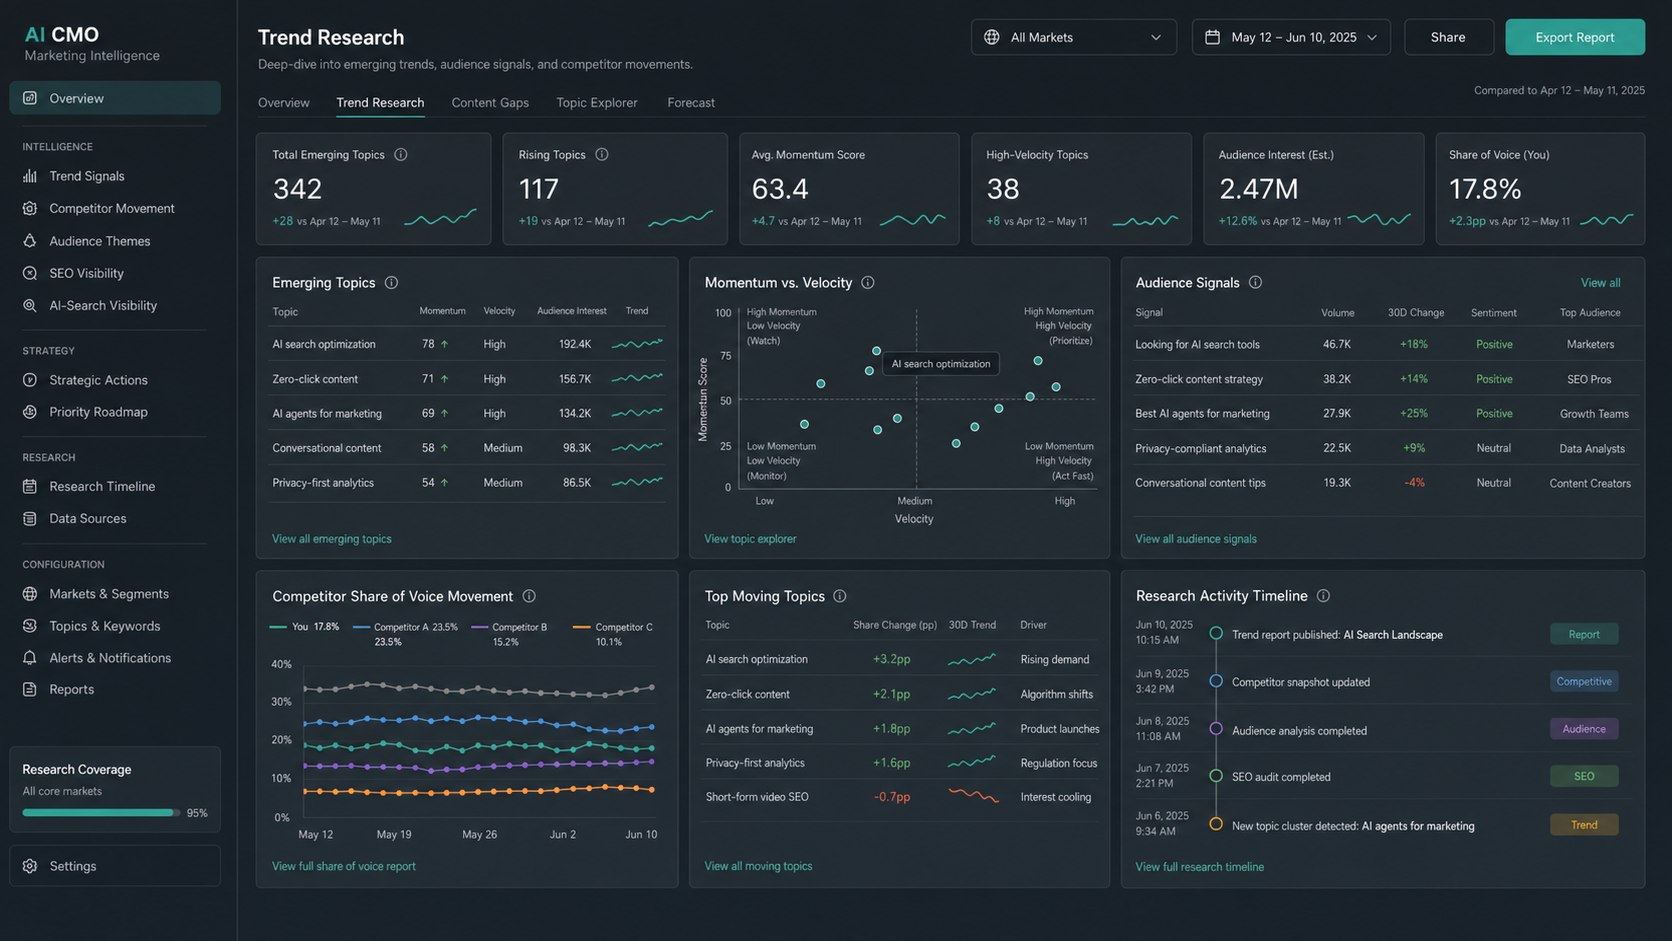Open the Forecast tab
This screenshot has width=1672, height=941.
[691, 103]
